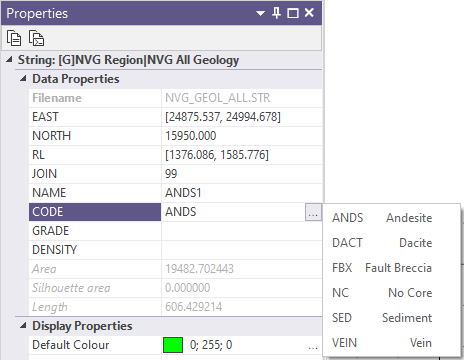Select the NC No Core option
This screenshot has height=360, width=464.
point(382,293)
